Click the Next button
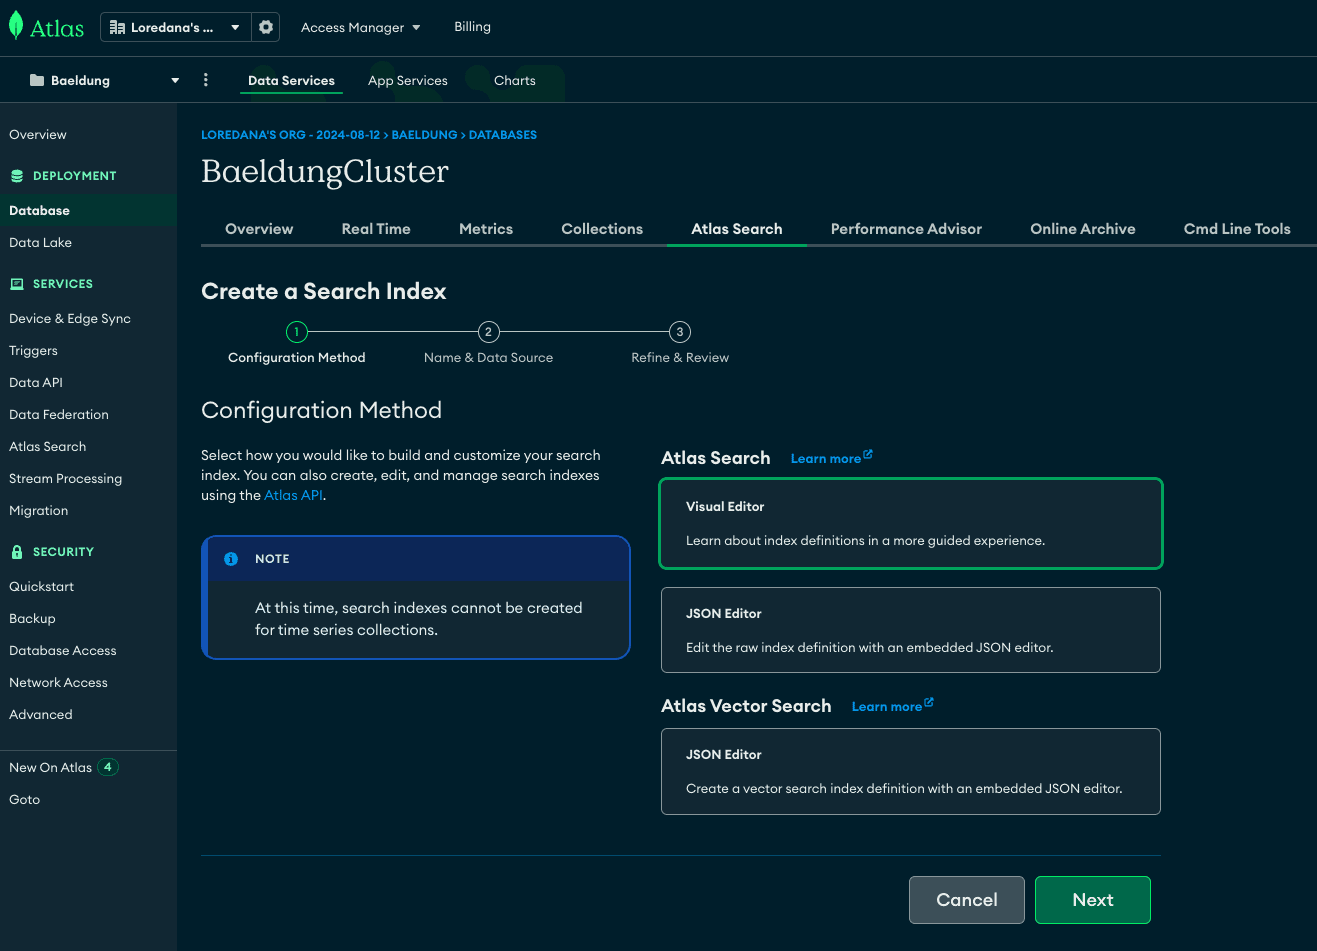The height and width of the screenshot is (951, 1317). (1093, 900)
